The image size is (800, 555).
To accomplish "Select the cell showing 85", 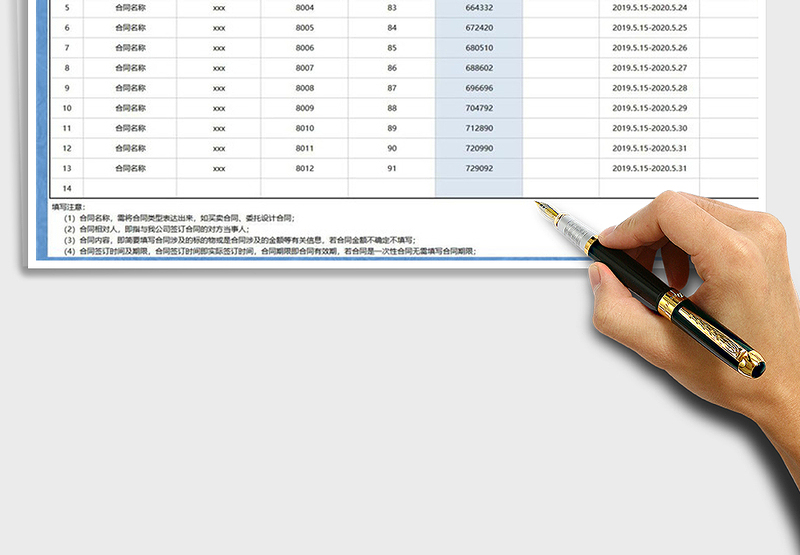I will 392,47.
